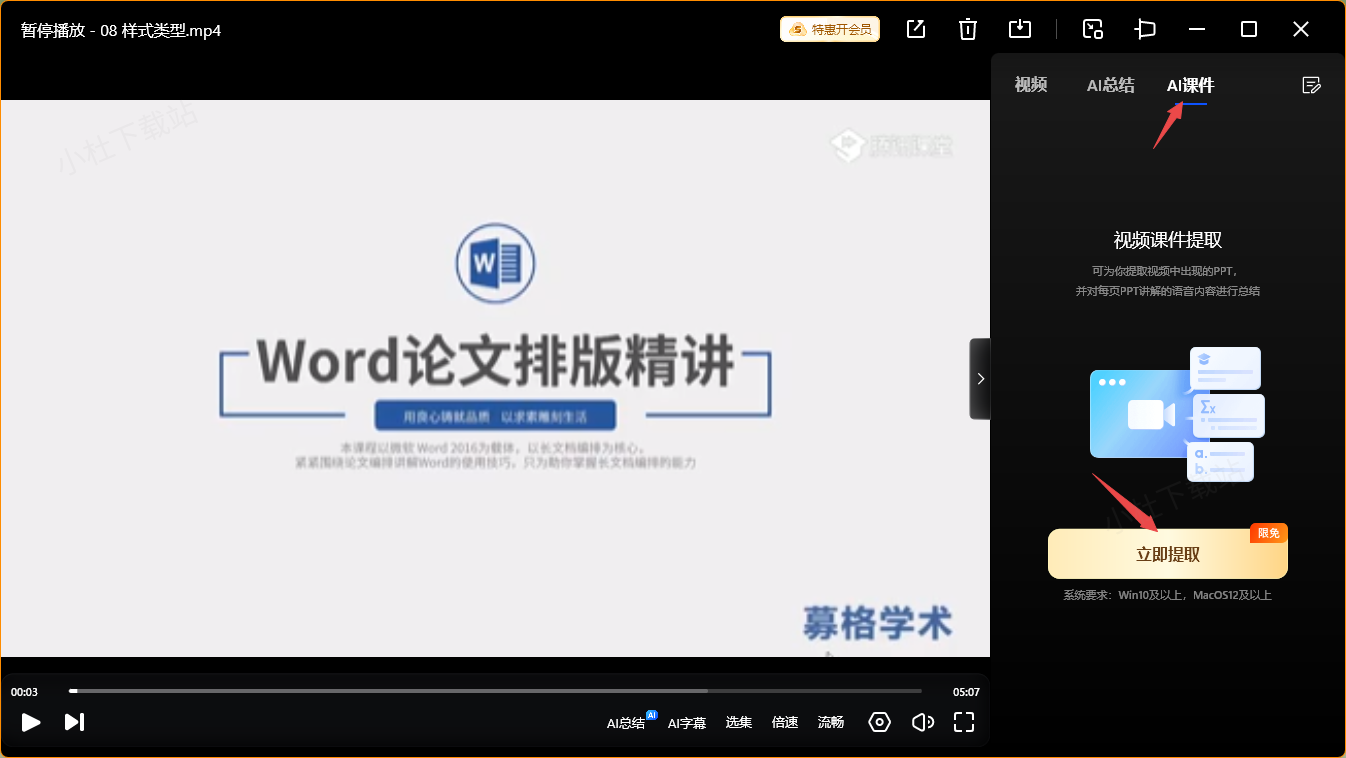The image size is (1346, 758).
Task: Click the 立即提取 button
Action: pos(1168,554)
